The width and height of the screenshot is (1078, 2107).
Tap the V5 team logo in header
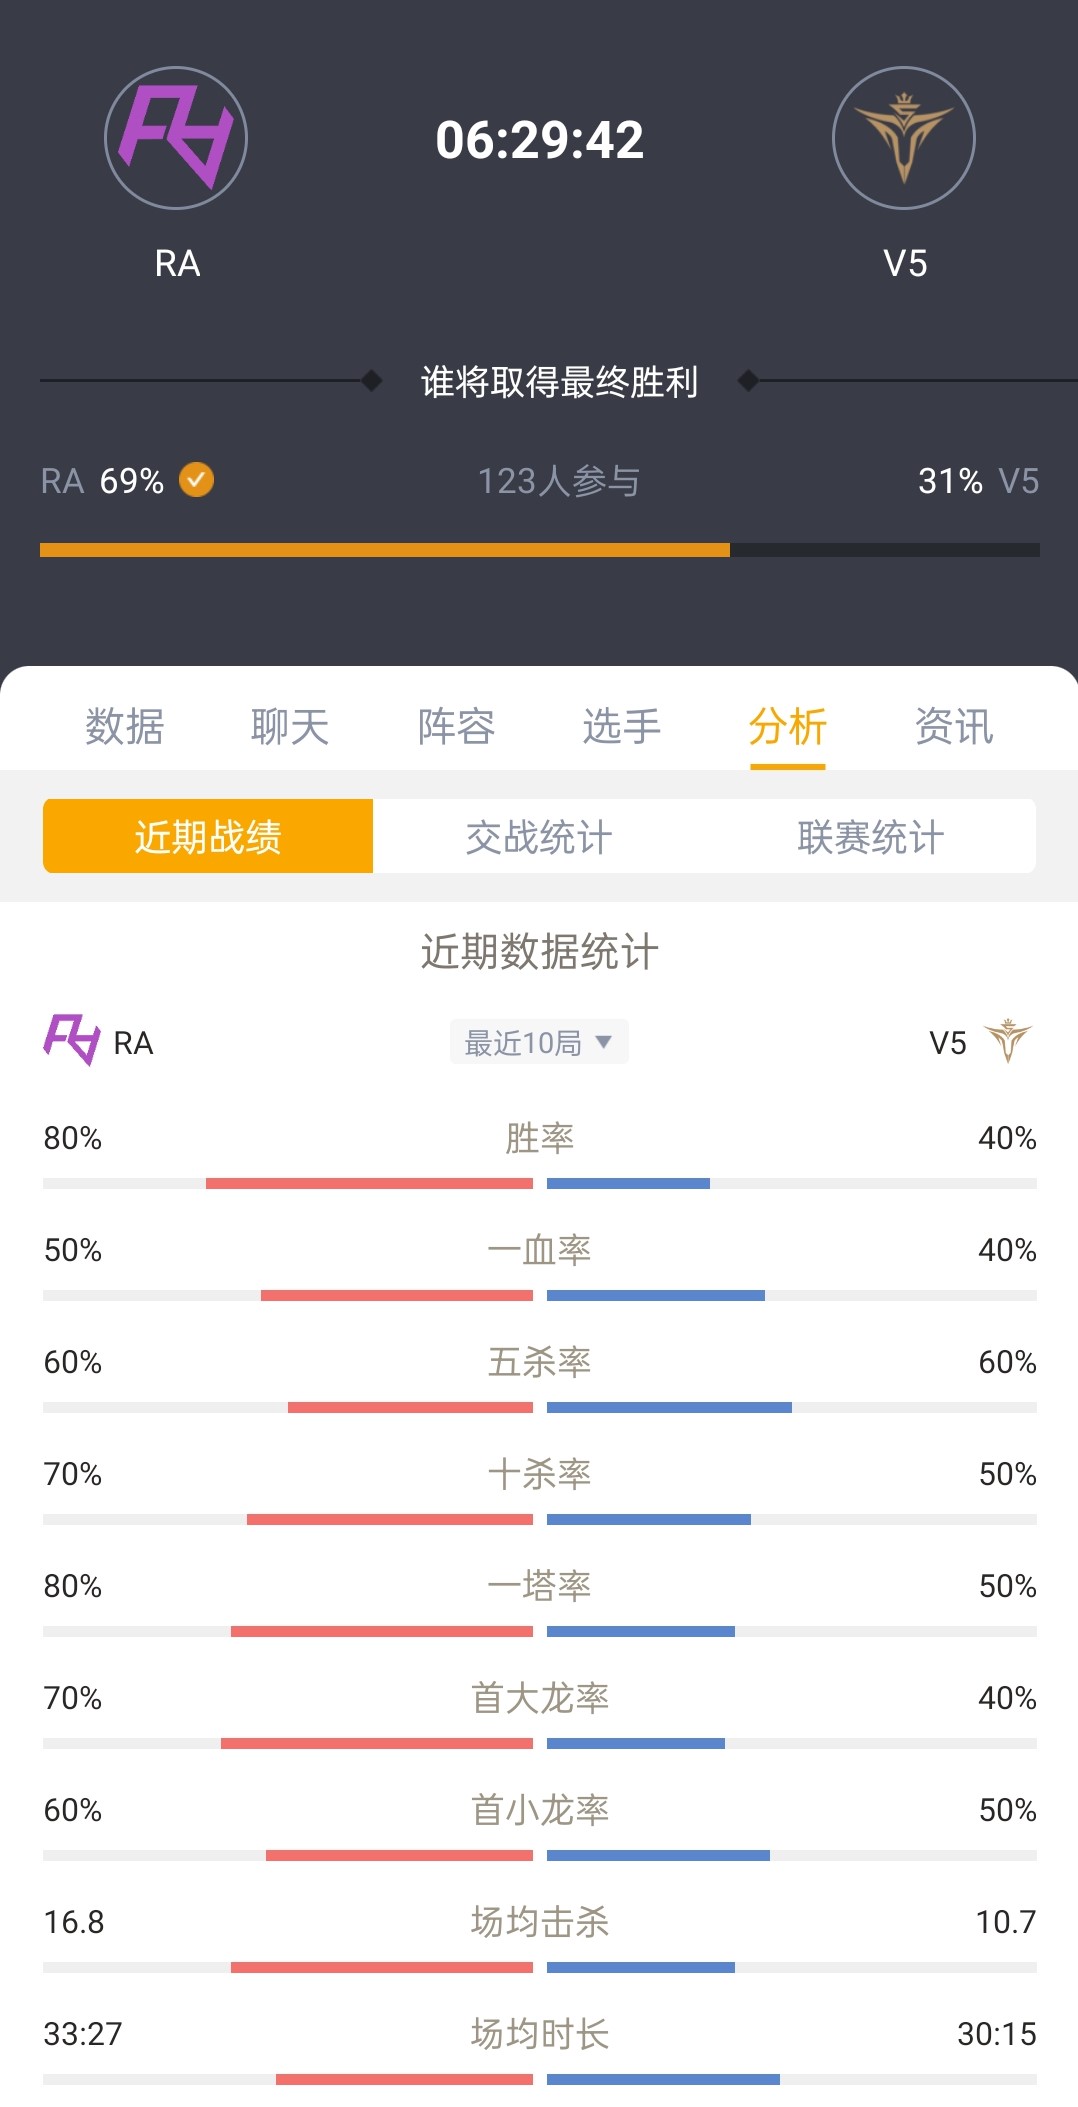point(903,138)
